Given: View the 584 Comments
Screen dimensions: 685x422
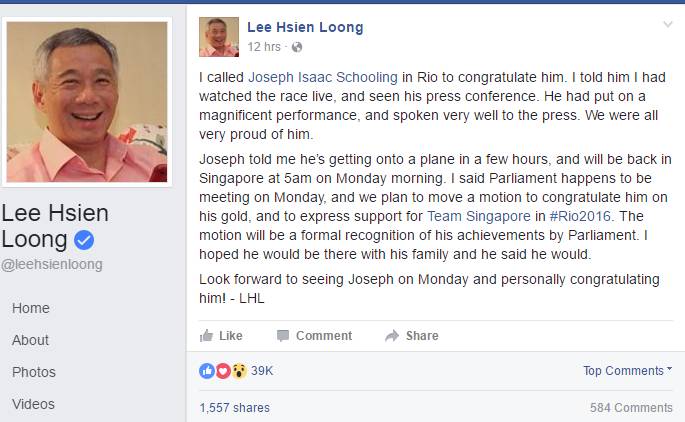Looking at the screenshot, I should (630, 407).
